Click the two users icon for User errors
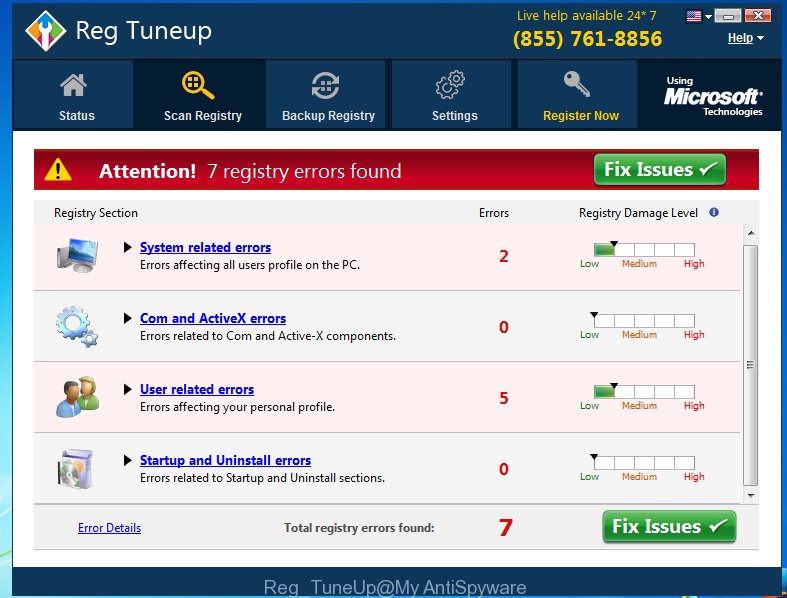This screenshot has height=598, width=787. pyautogui.click(x=77, y=397)
